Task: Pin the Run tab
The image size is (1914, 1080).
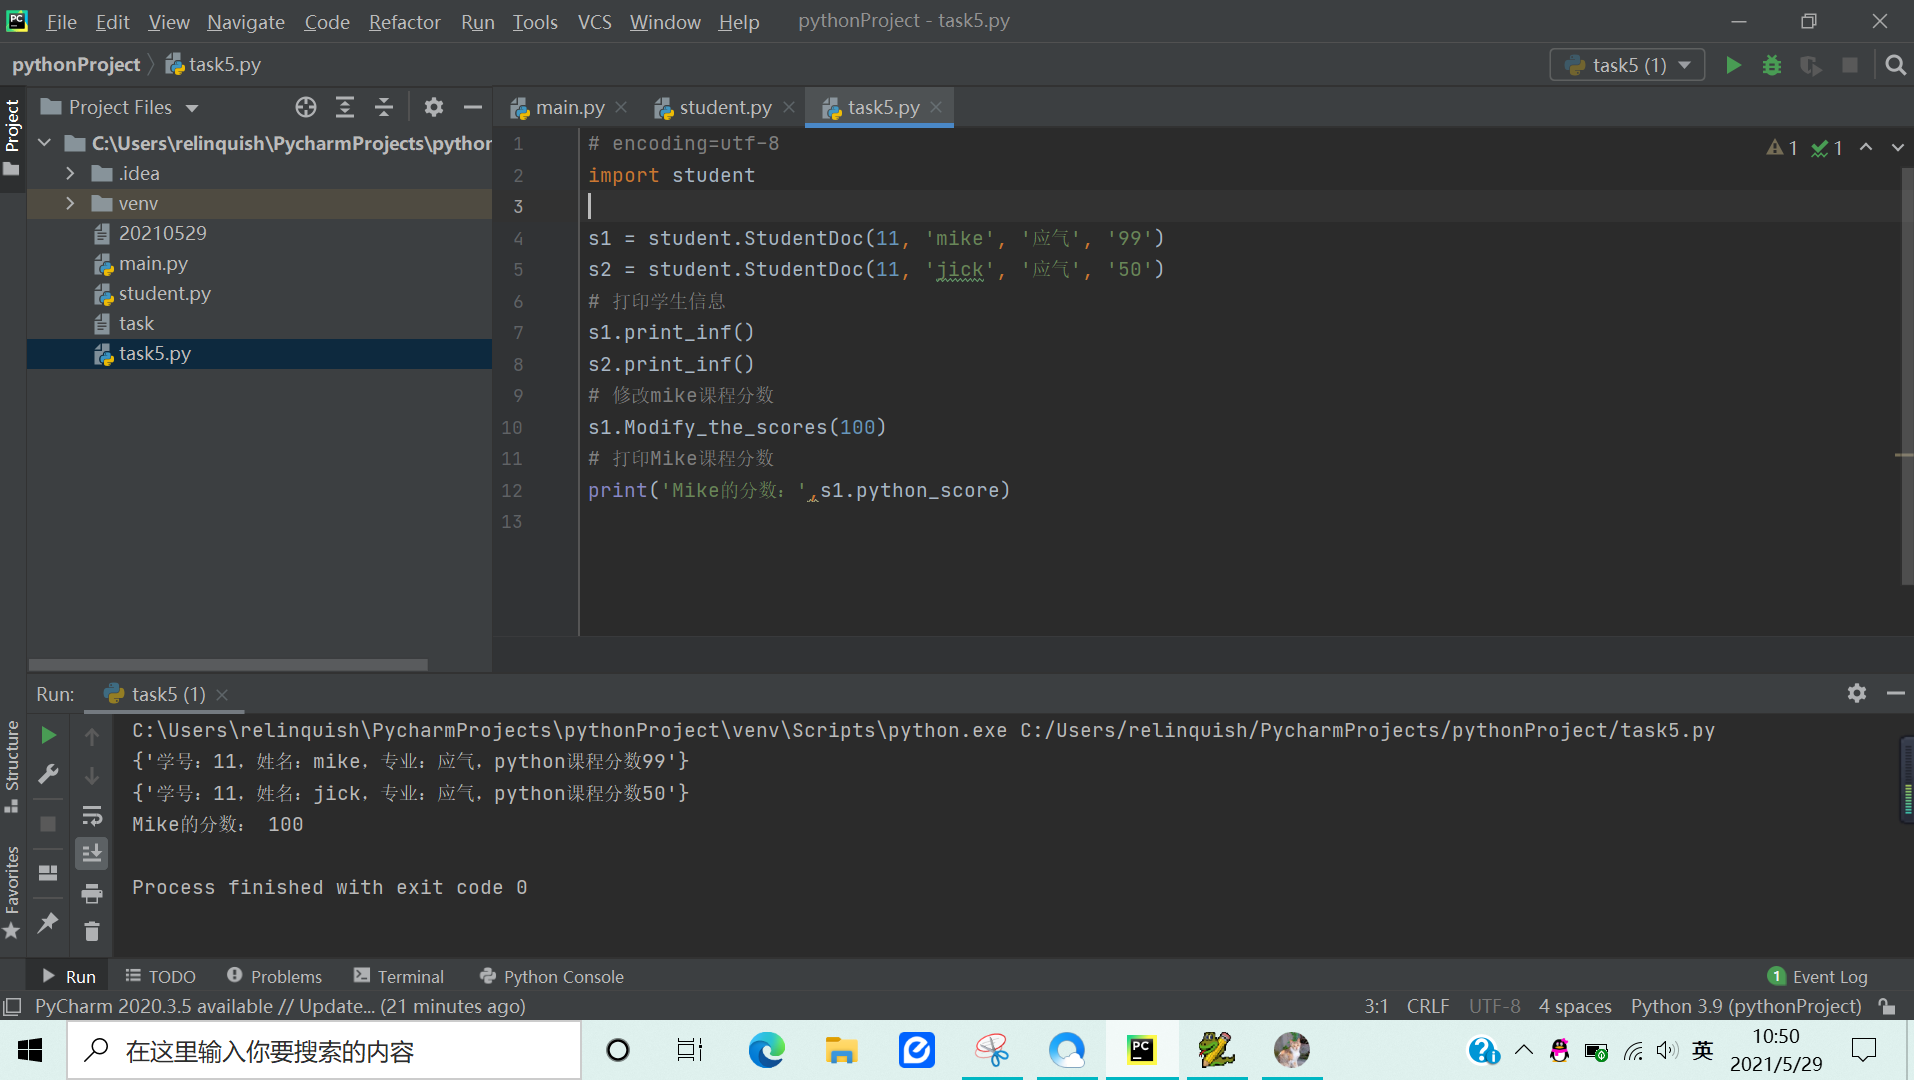Action: pos(48,922)
